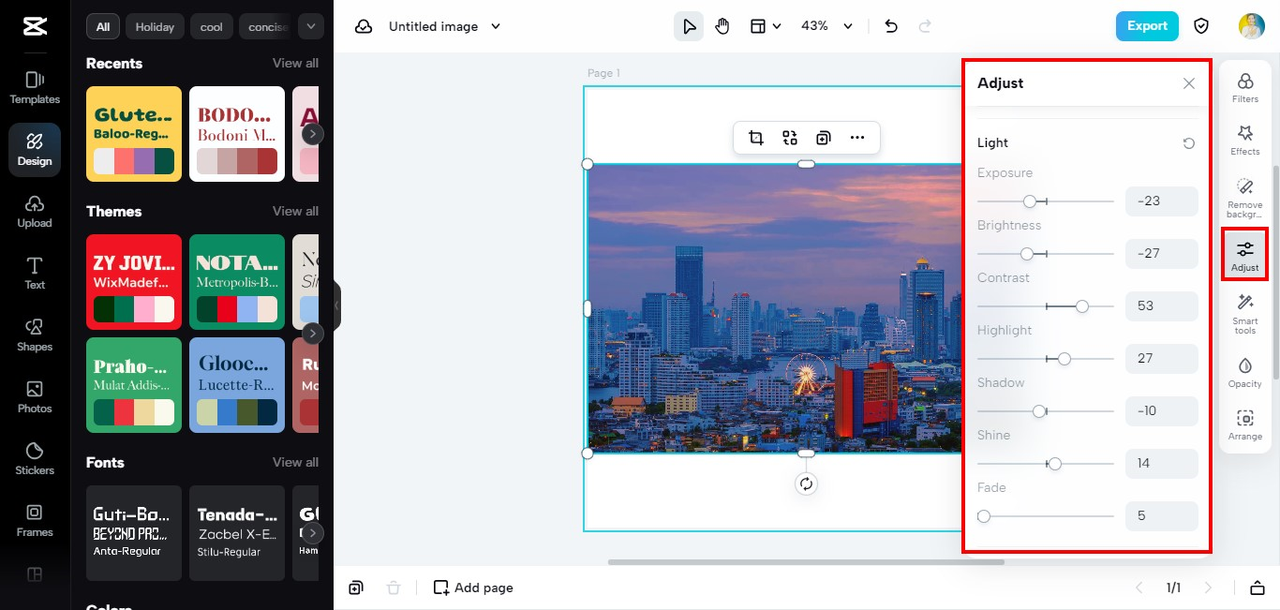Select the Design sidebar tab
The image size is (1280, 610).
[35, 149]
